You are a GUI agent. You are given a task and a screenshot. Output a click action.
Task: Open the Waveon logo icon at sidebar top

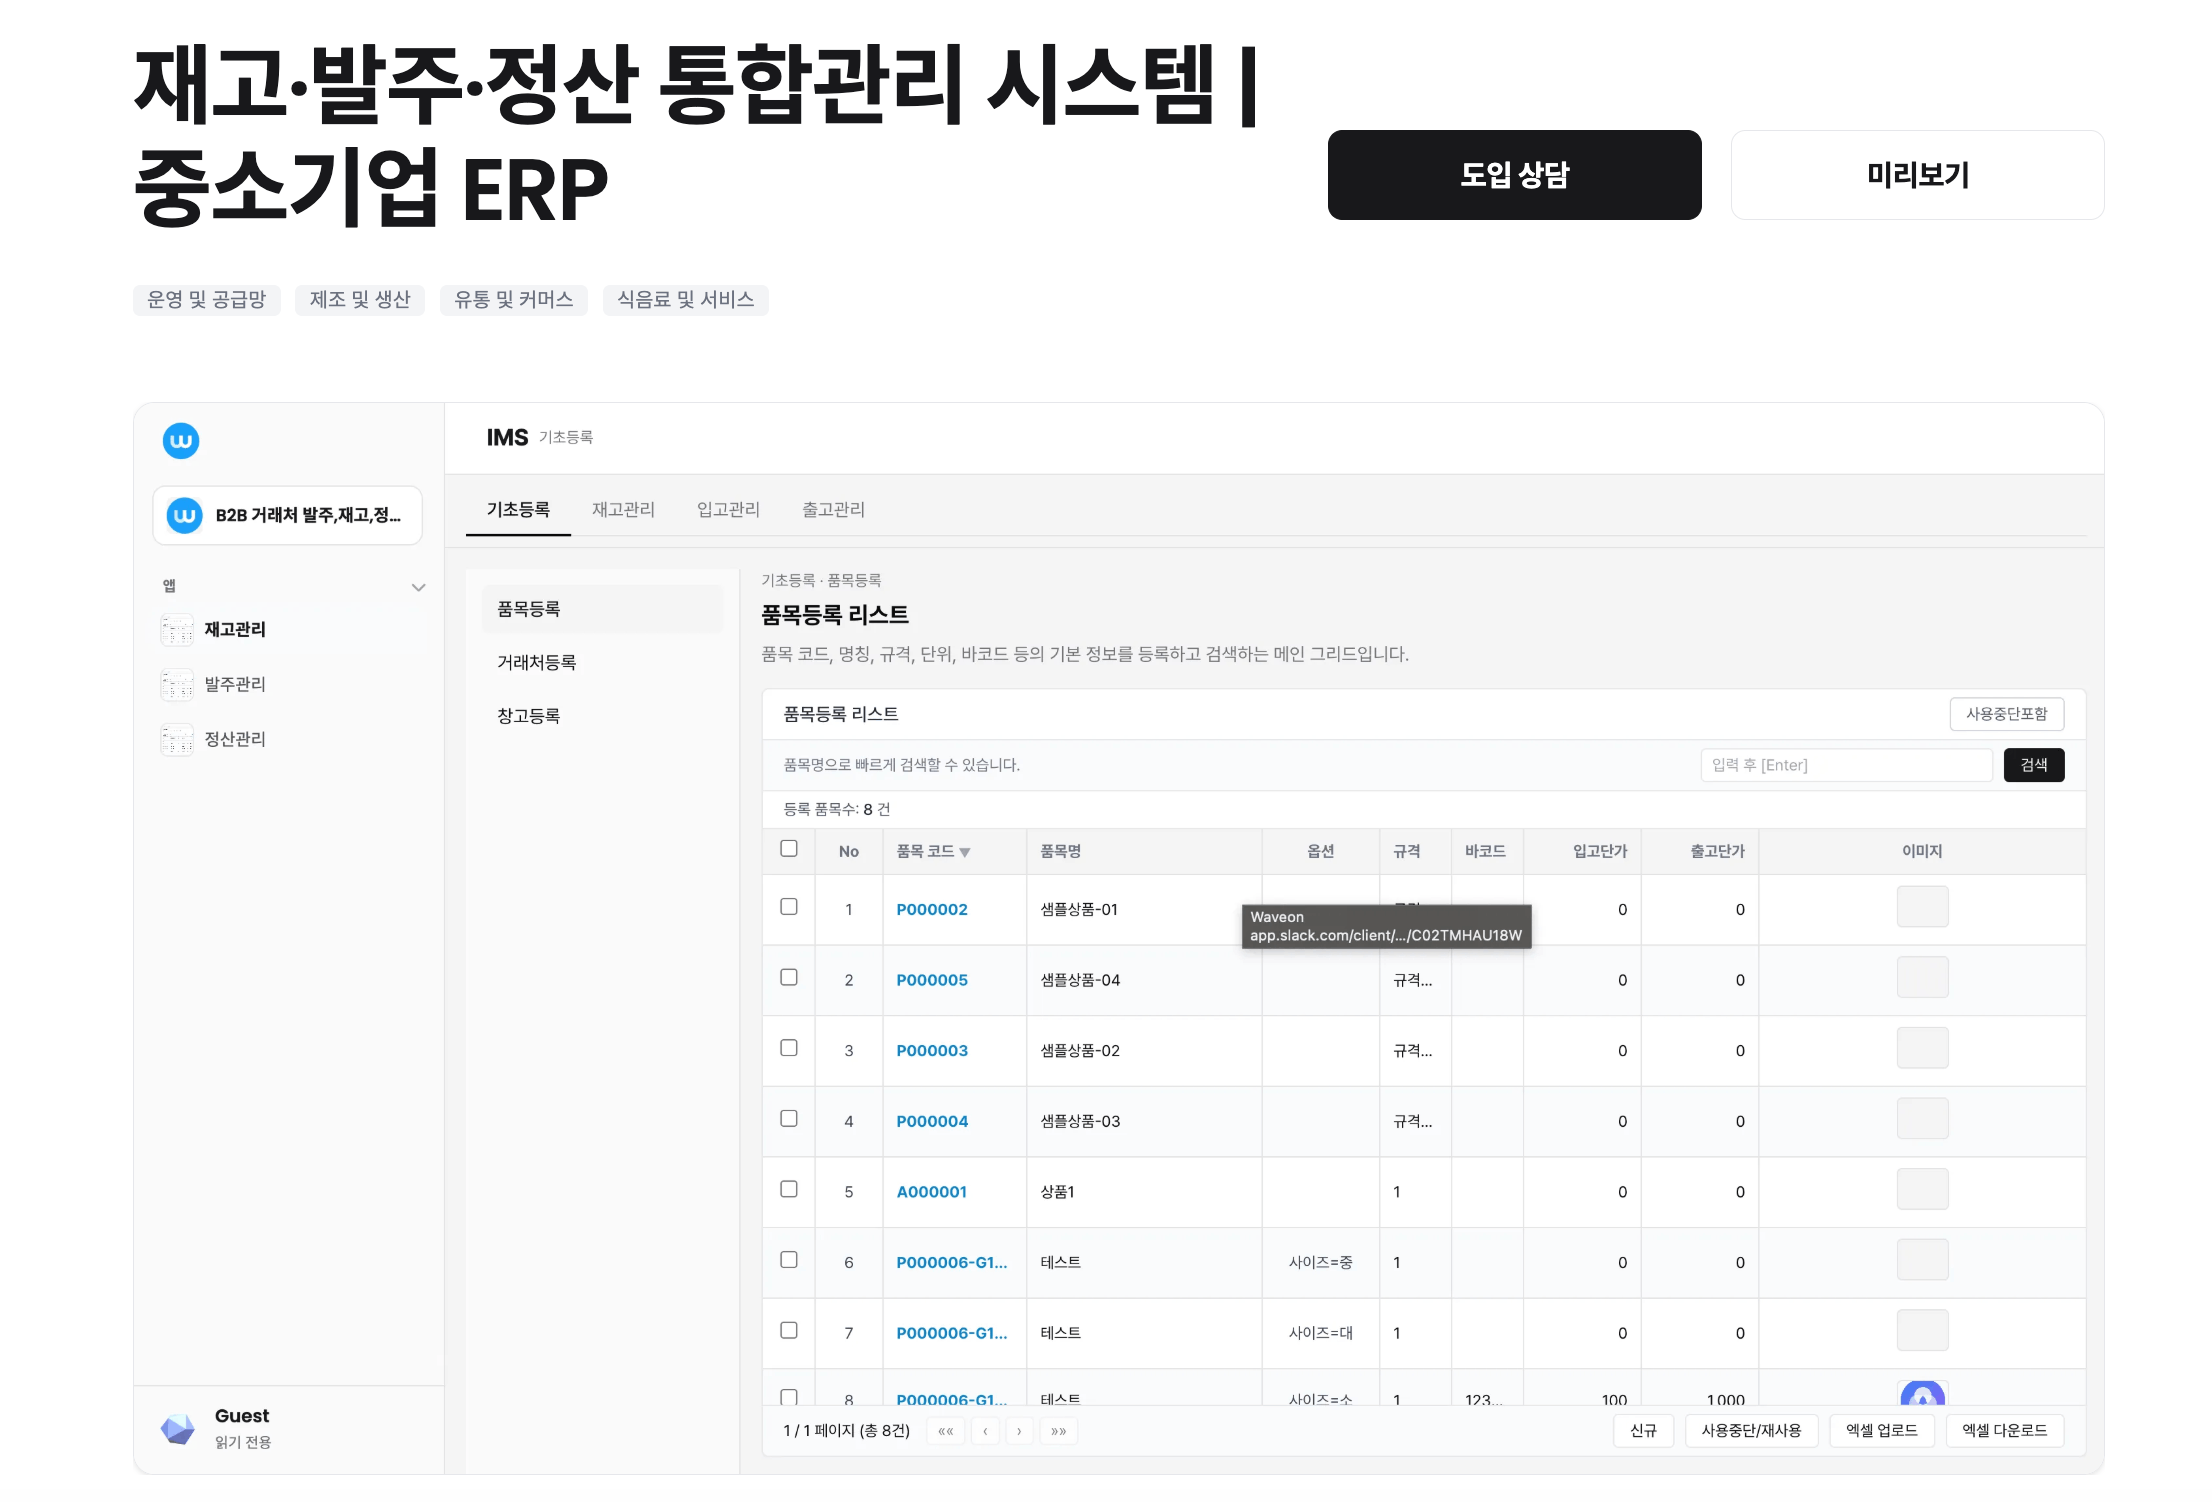(x=181, y=441)
